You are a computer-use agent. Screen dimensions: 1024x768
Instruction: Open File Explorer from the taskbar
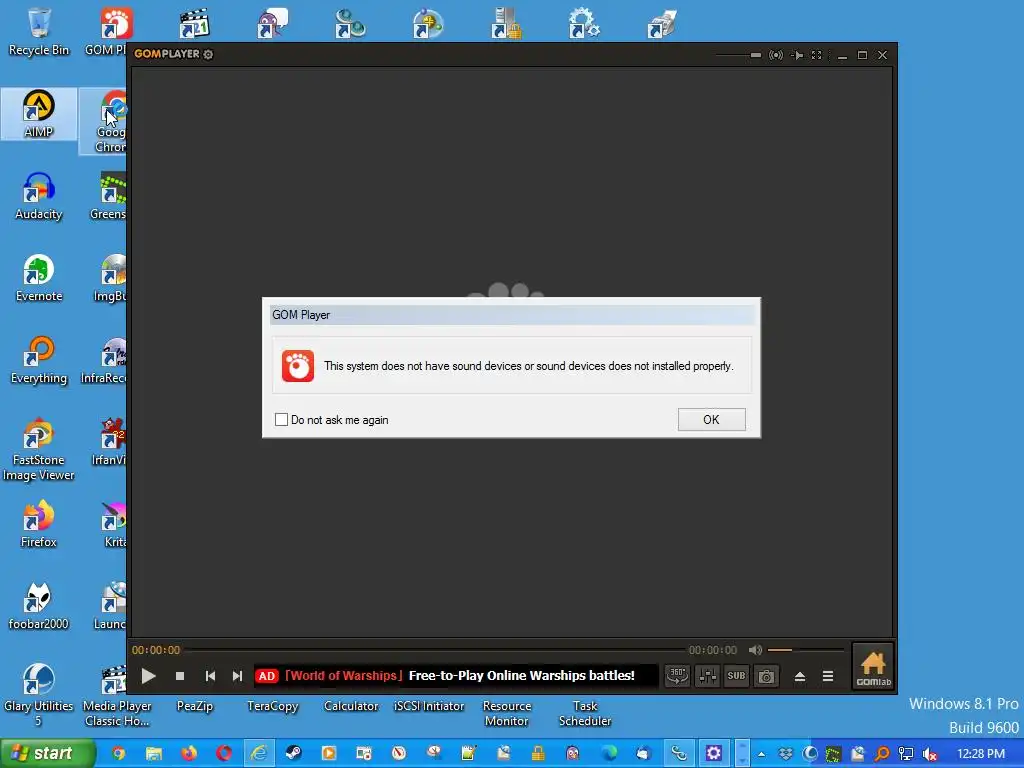[153, 754]
